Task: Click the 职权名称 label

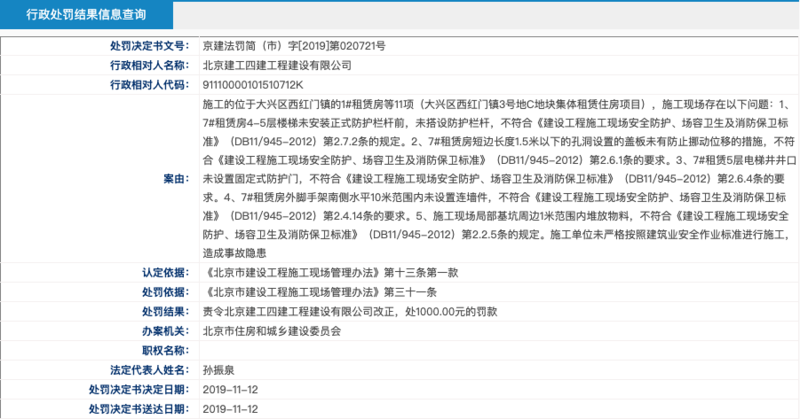Action: [x=165, y=351]
